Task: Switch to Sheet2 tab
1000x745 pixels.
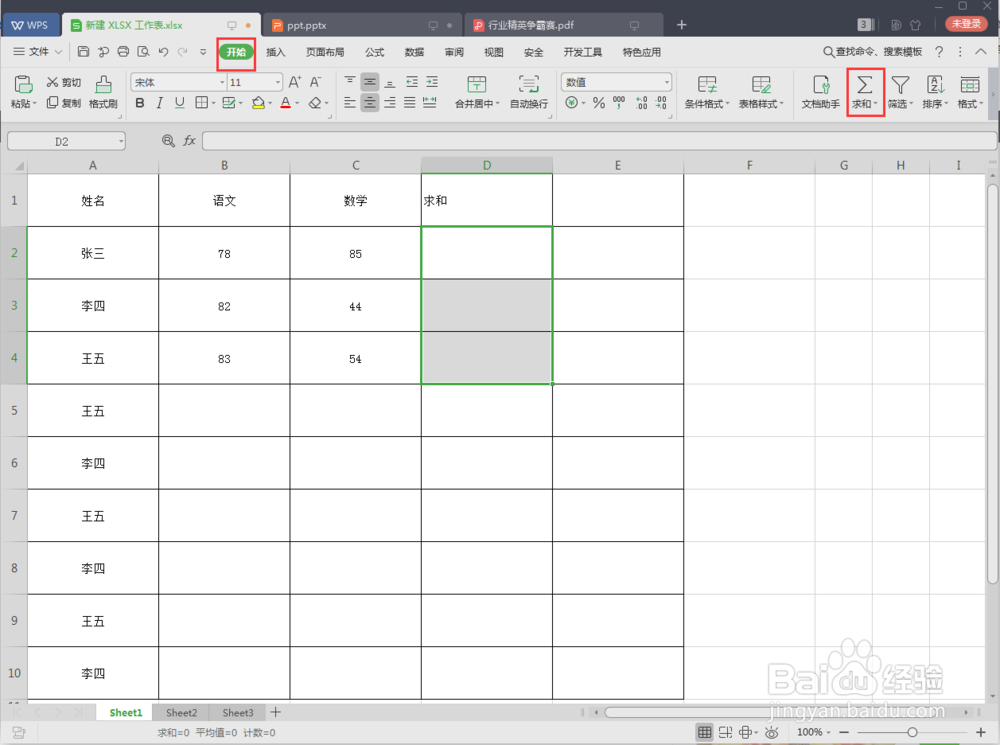Action: click(181, 712)
